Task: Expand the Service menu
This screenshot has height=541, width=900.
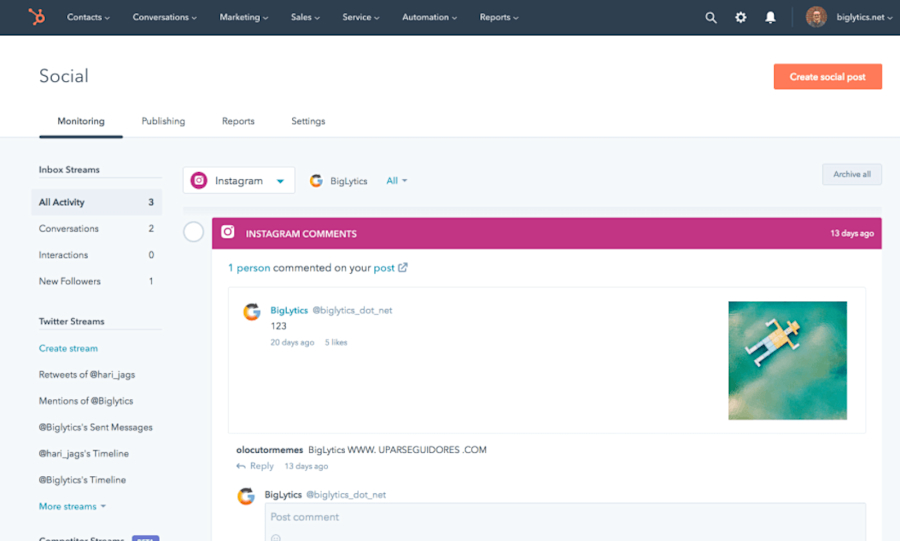Action: (x=361, y=17)
